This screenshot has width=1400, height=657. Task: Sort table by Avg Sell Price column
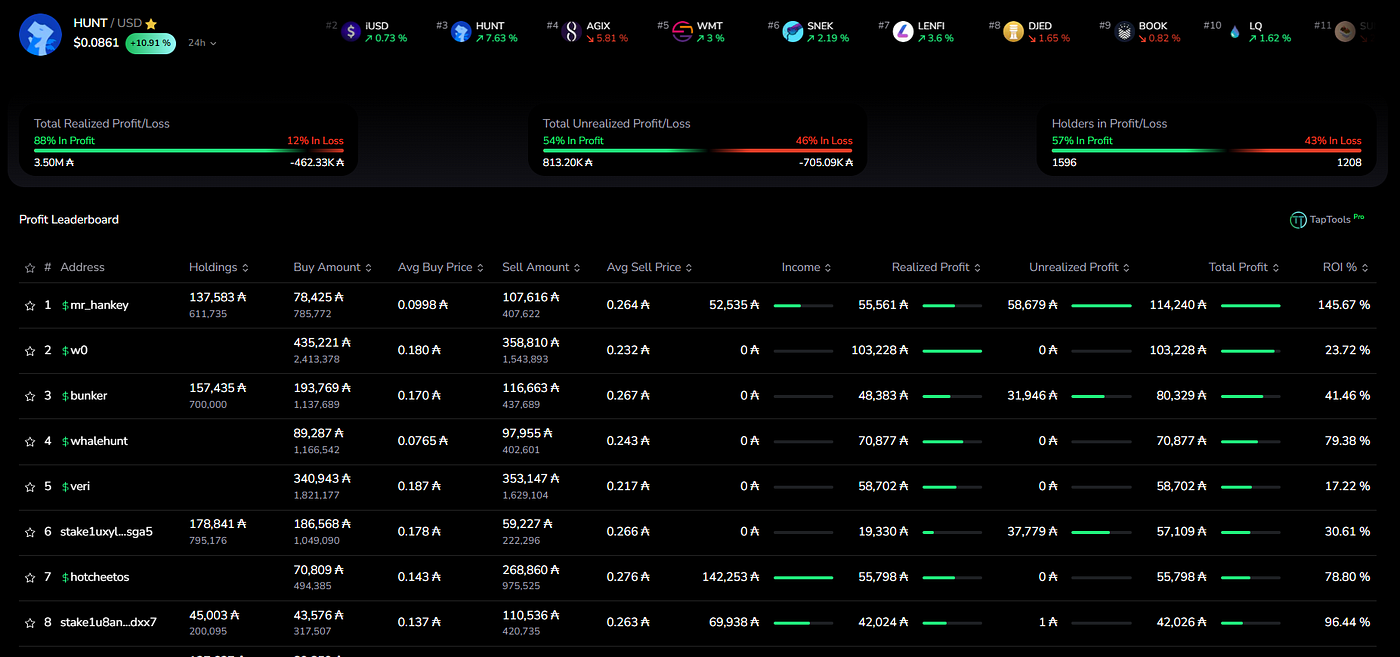tap(649, 267)
